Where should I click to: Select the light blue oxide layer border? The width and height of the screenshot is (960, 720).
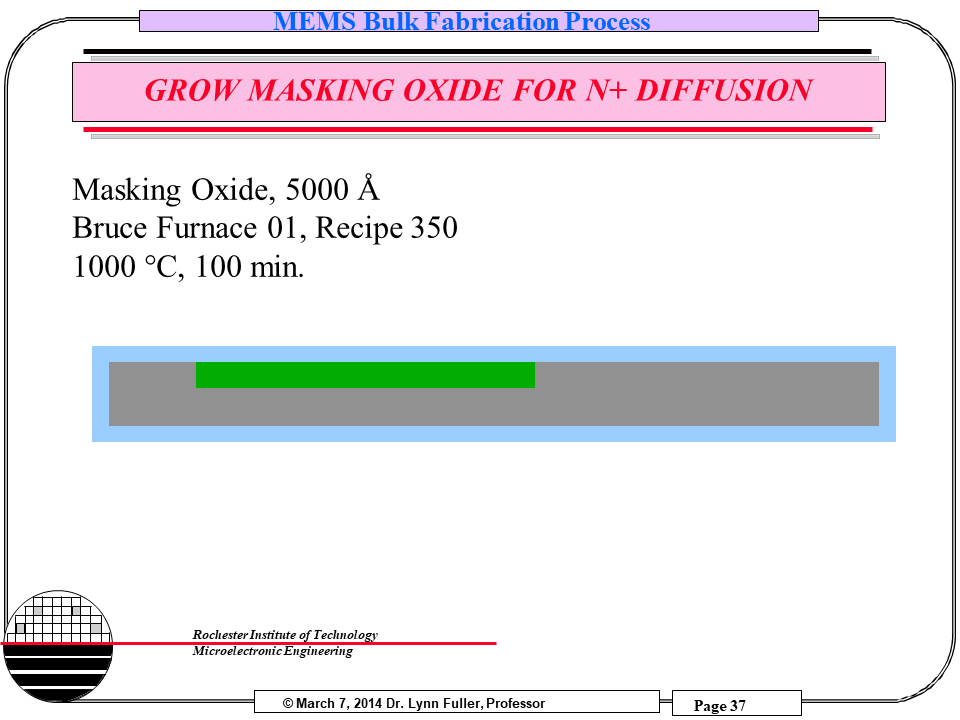point(494,434)
